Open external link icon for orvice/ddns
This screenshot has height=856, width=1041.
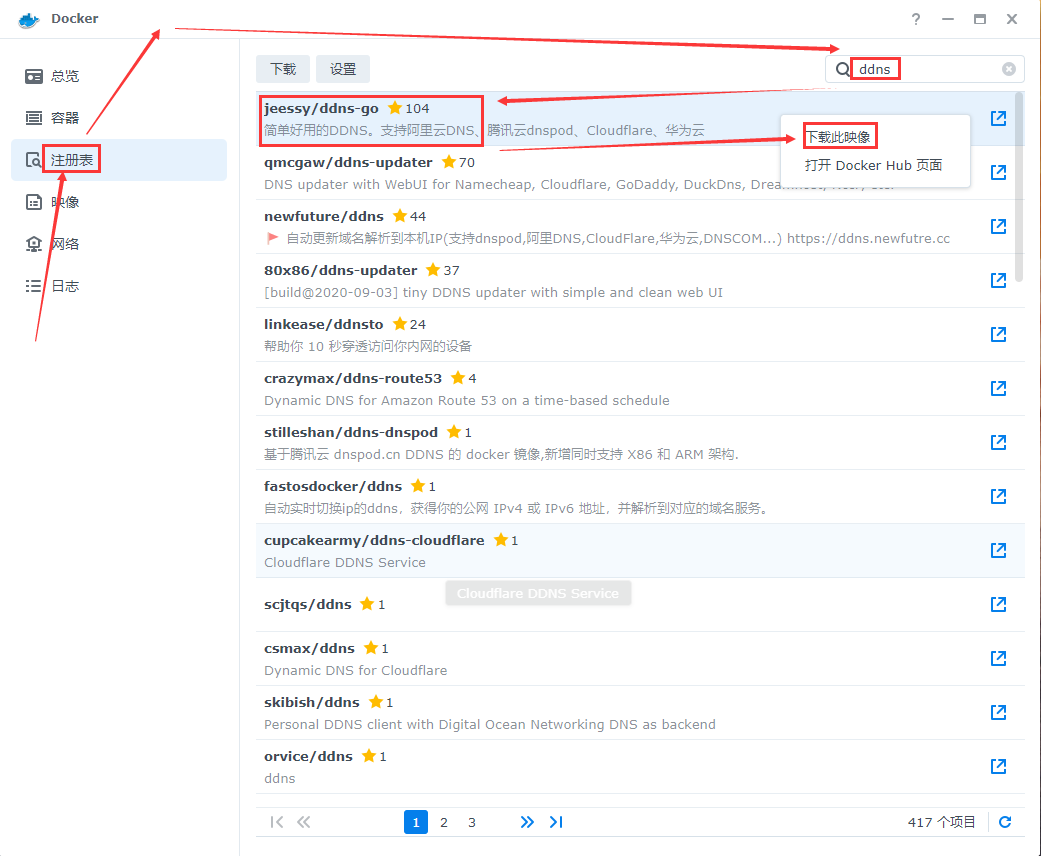point(998,766)
